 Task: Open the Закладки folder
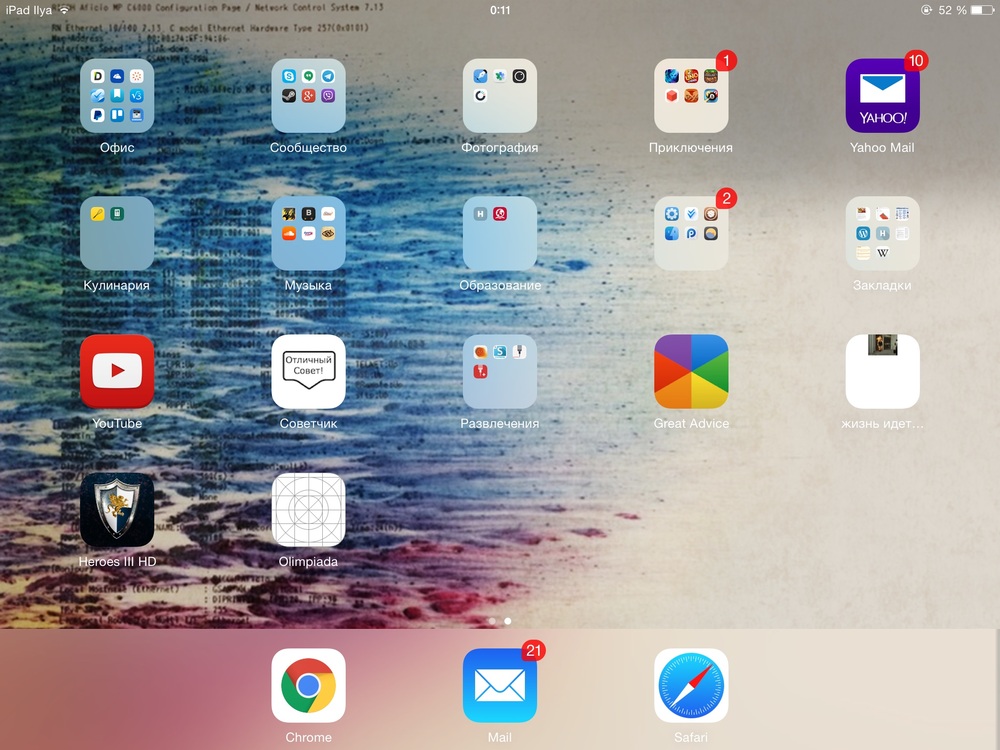click(x=882, y=234)
